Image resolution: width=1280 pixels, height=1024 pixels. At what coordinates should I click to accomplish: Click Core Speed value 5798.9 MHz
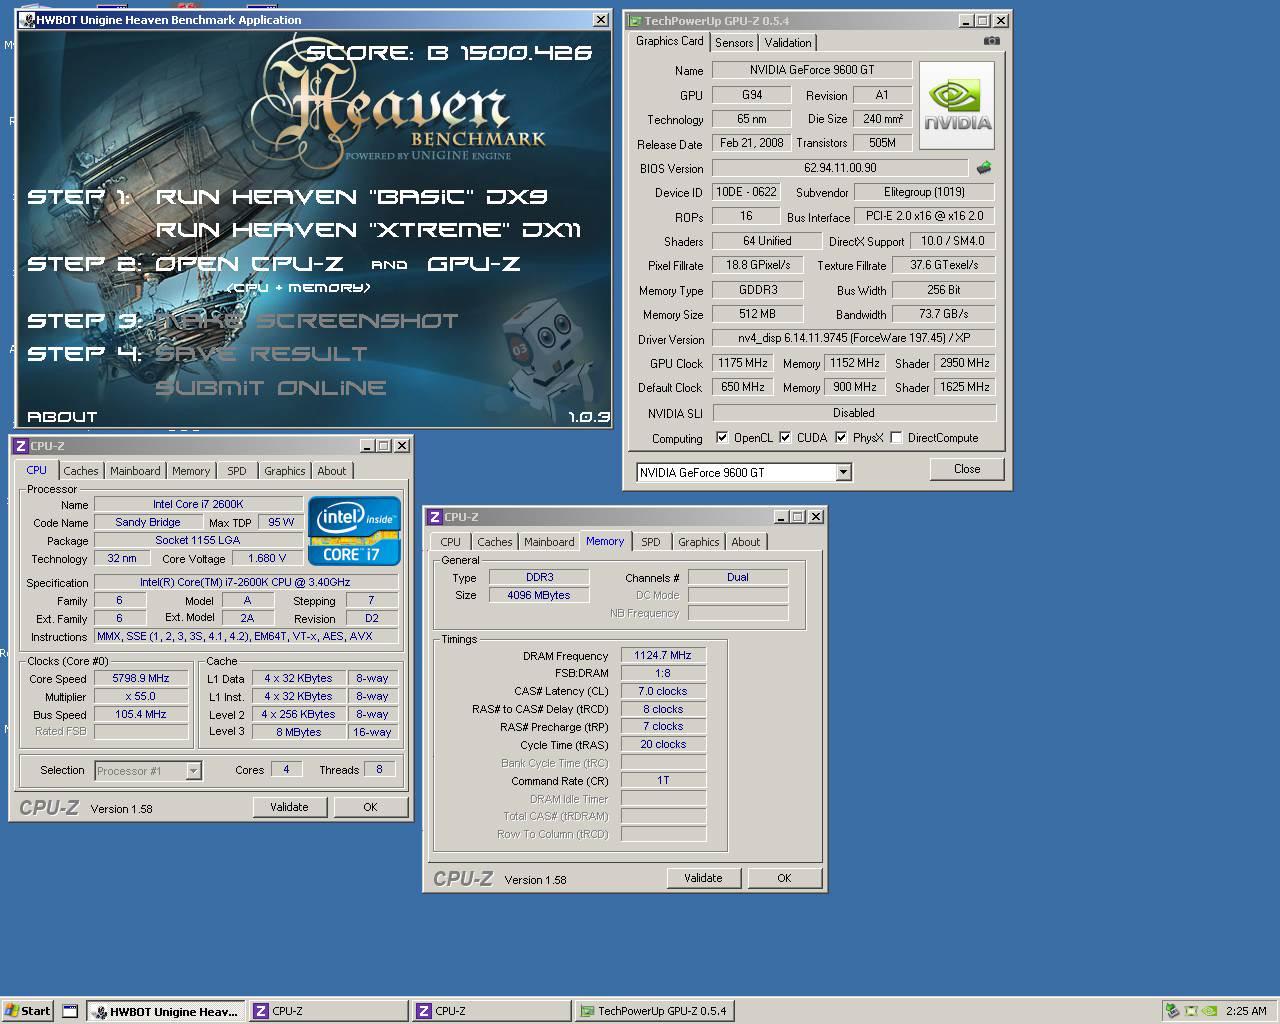click(x=141, y=678)
